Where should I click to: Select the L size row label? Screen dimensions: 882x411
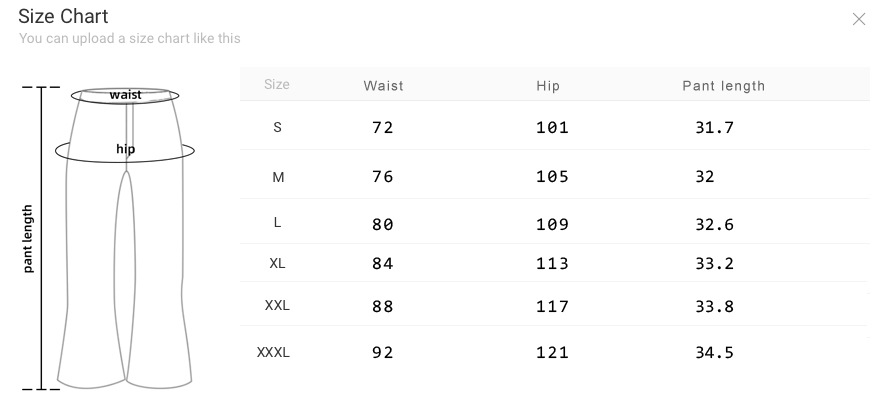point(277,222)
